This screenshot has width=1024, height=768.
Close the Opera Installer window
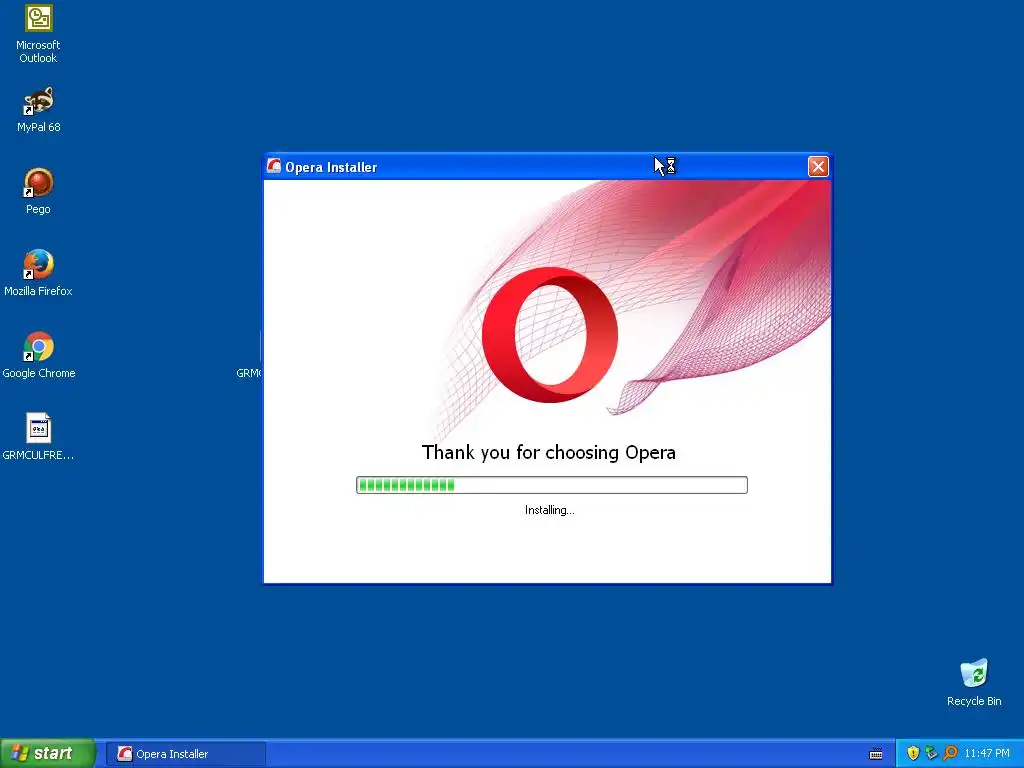pos(818,167)
